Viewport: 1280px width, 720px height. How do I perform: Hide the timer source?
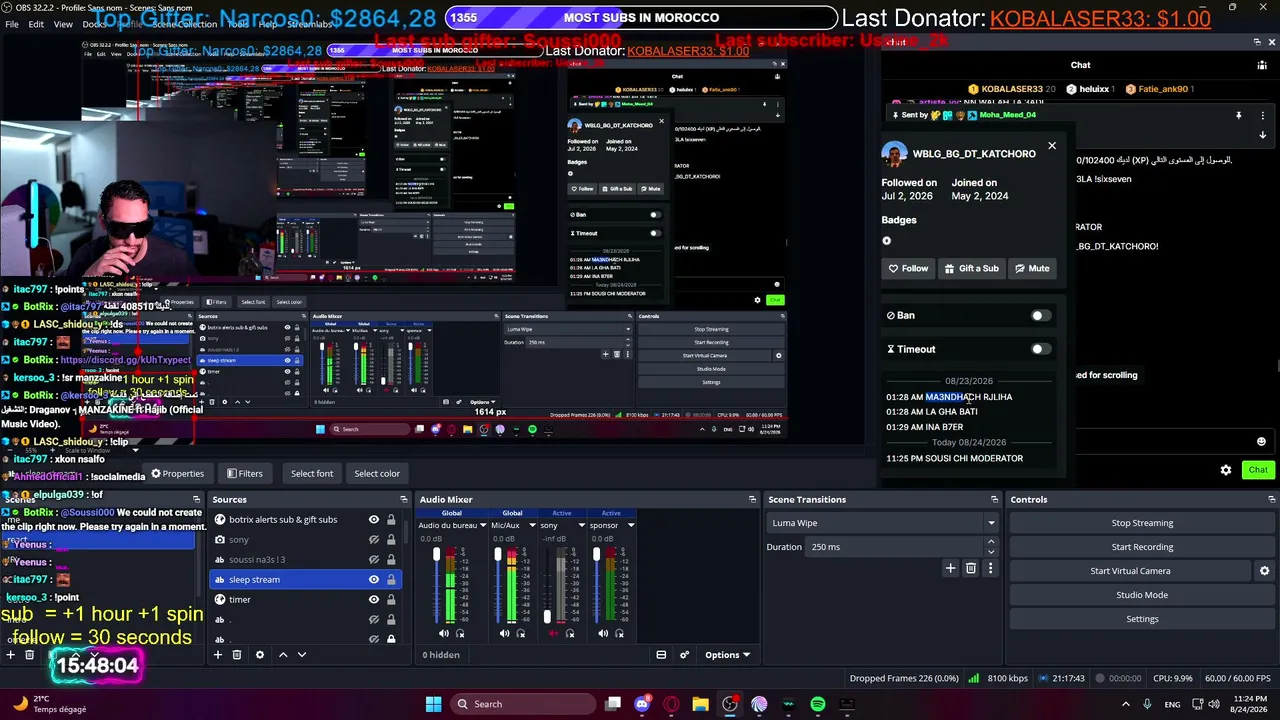(x=374, y=600)
